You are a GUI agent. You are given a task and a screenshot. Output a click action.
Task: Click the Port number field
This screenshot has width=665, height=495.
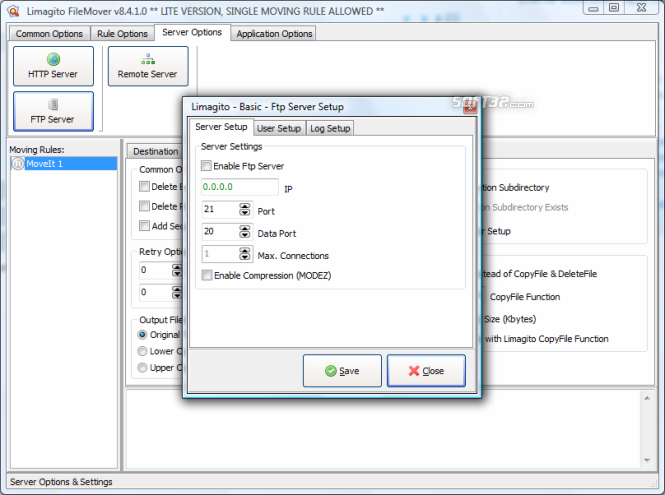[220, 209]
